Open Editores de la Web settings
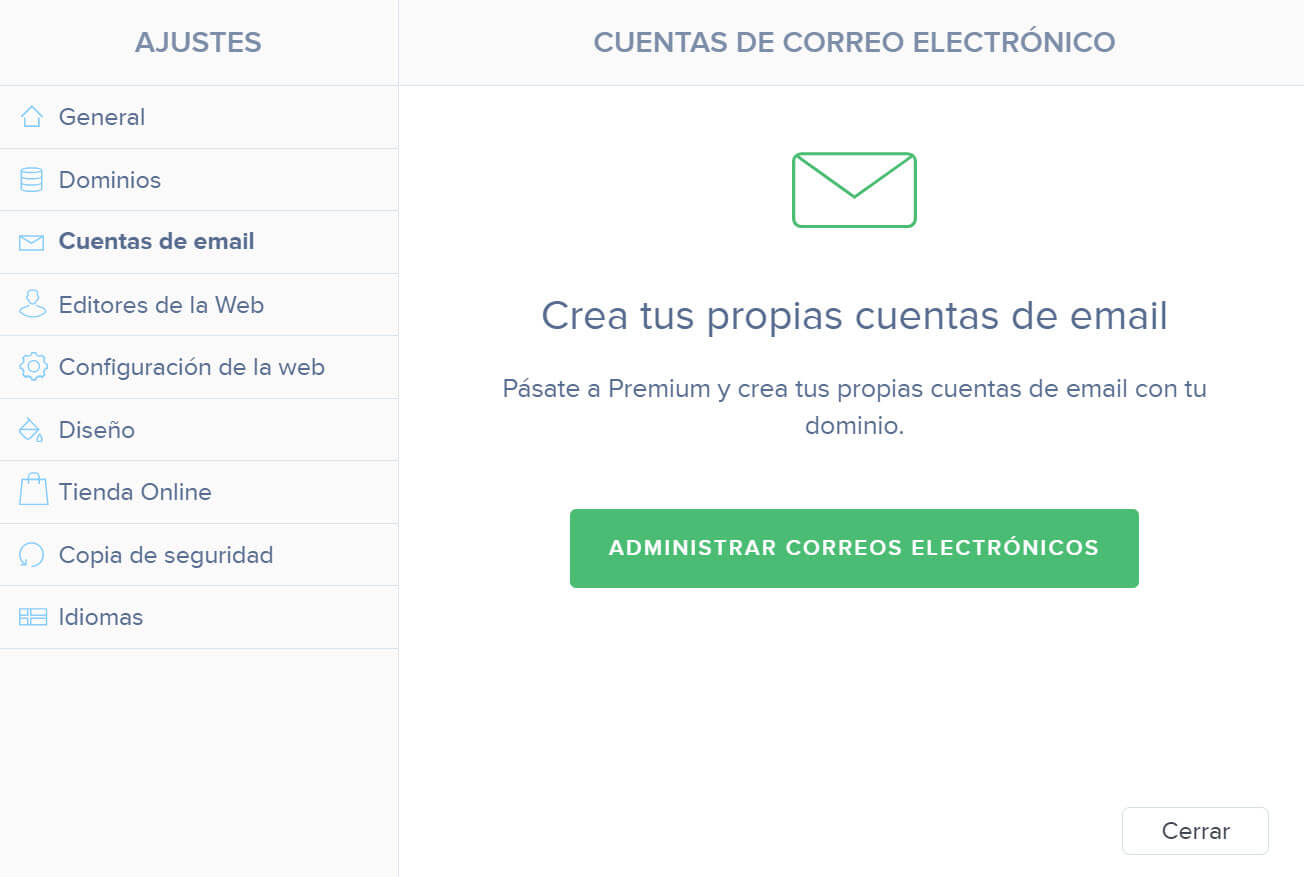 pos(160,304)
